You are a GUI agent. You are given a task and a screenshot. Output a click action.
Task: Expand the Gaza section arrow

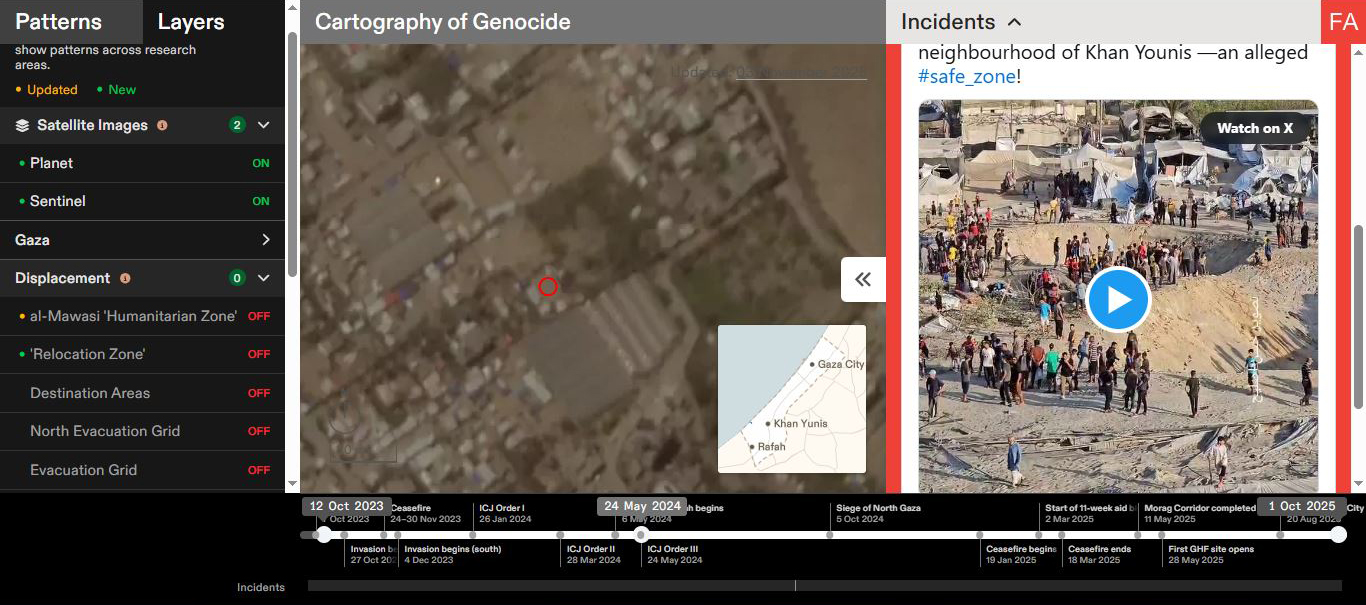point(265,240)
